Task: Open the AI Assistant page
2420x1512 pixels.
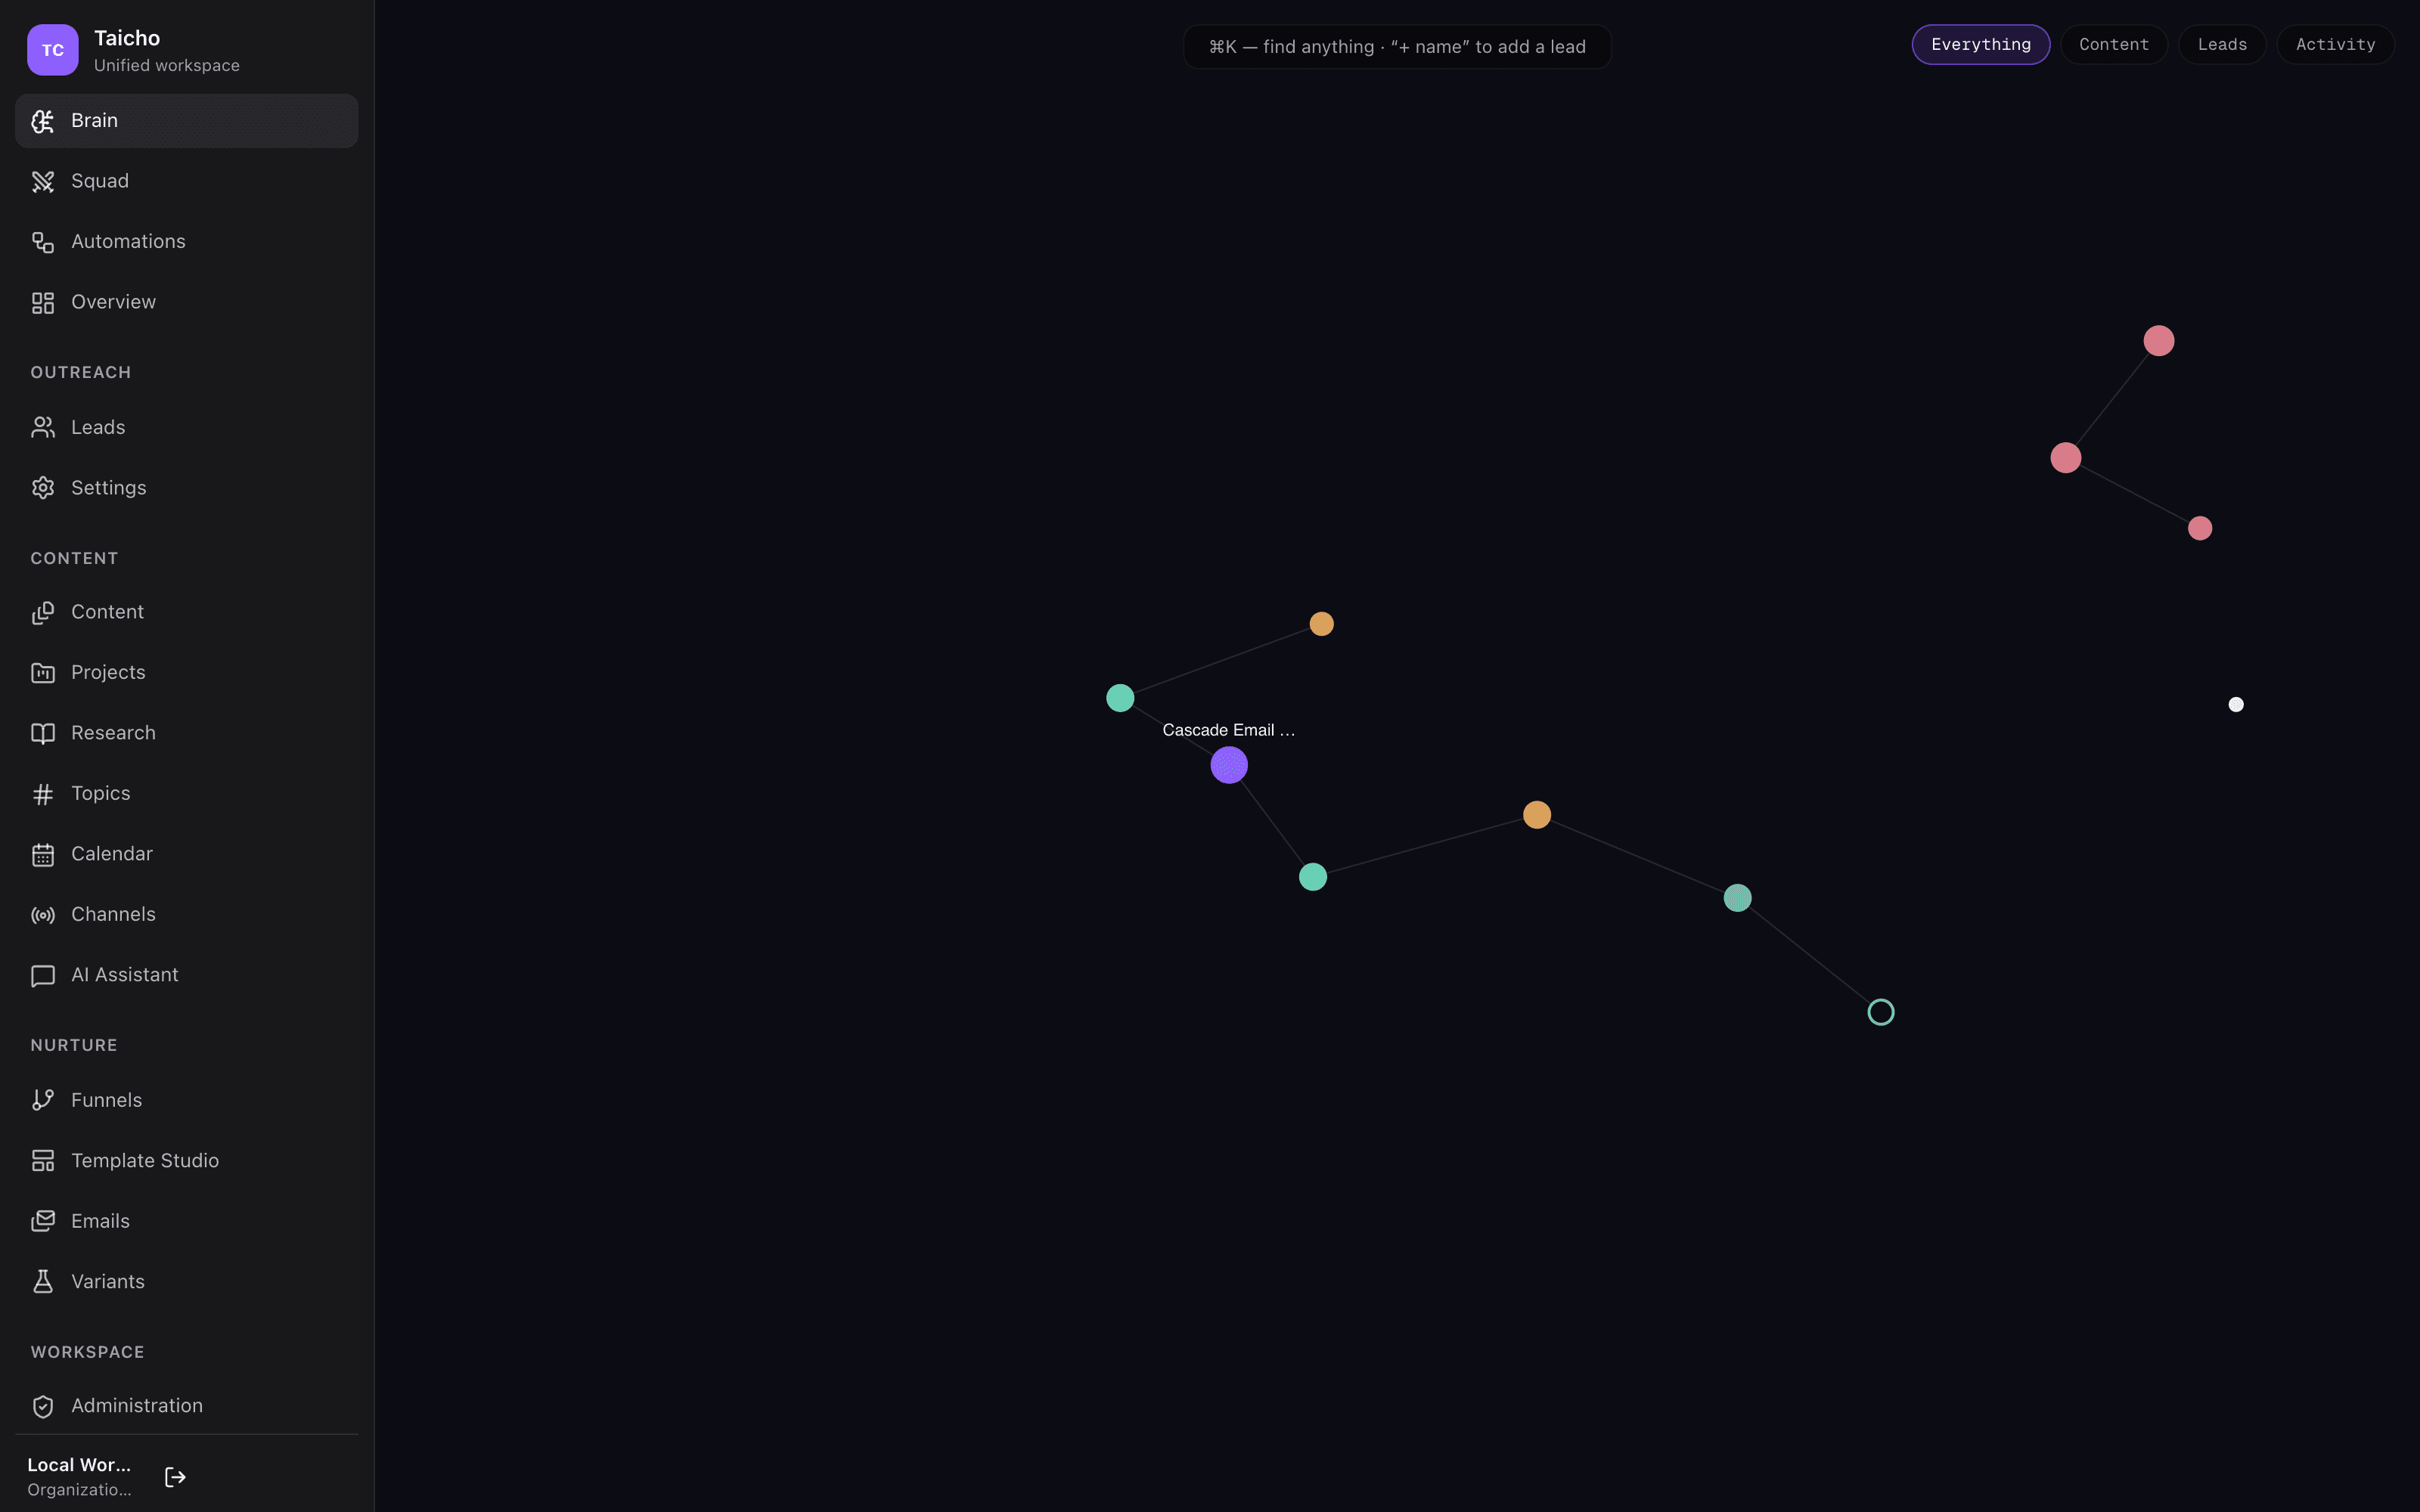Action: [x=187, y=975]
